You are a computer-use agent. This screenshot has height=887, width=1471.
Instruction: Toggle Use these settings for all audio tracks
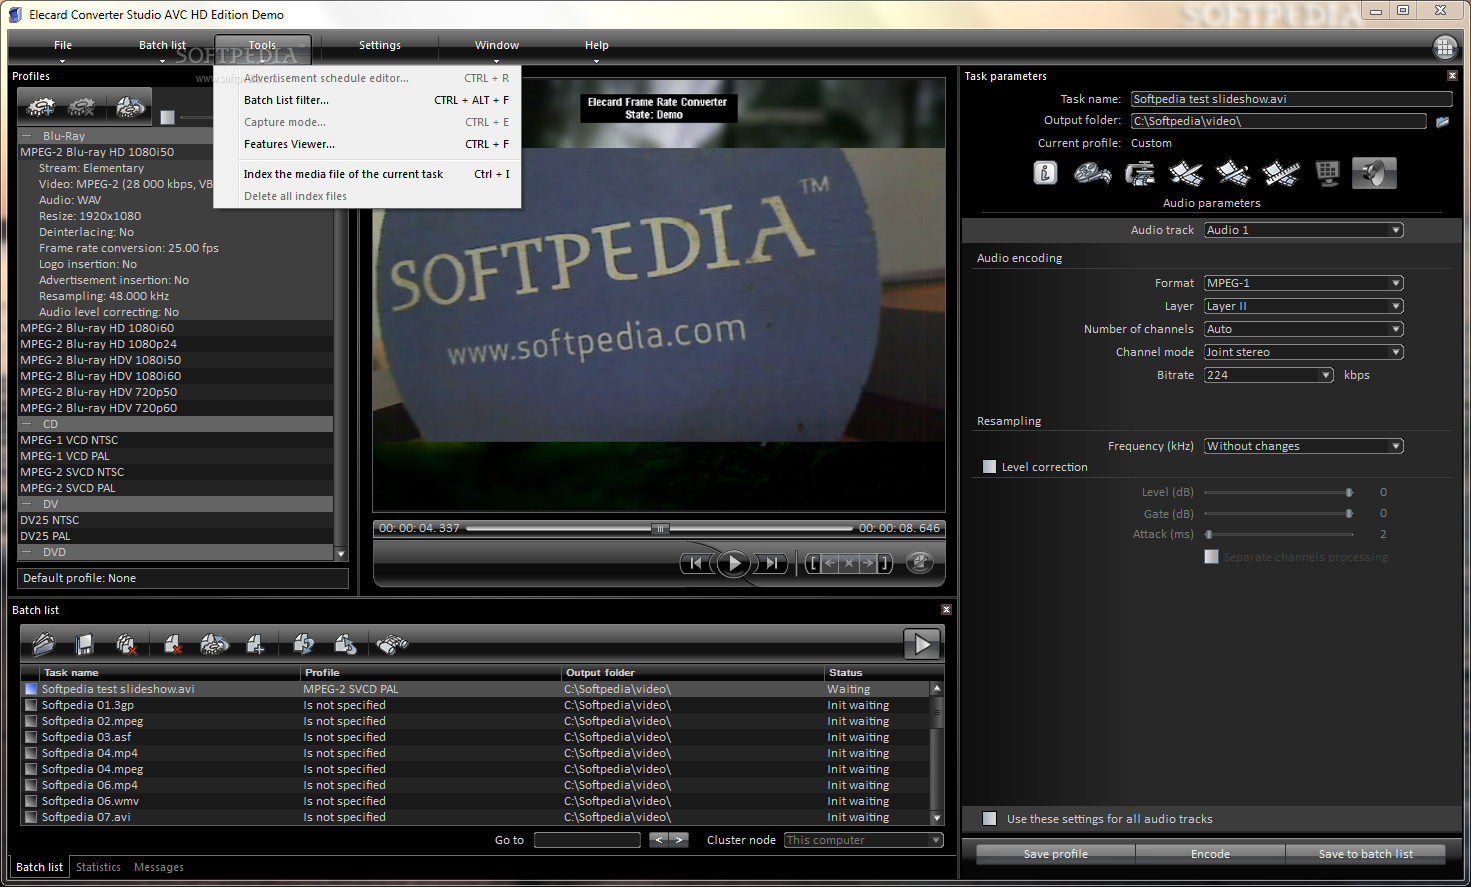click(x=989, y=819)
